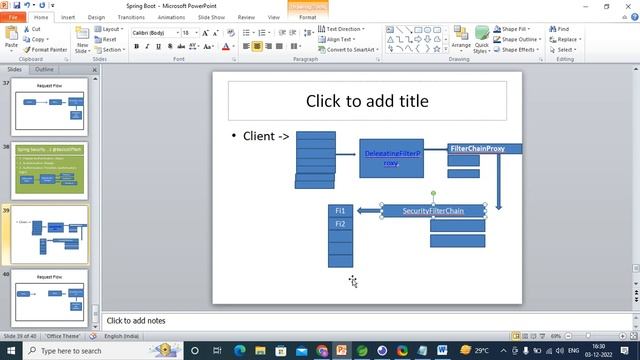Open the Select dropdown in Editing
The height and width of the screenshot is (360, 640).
click(x=563, y=49)
